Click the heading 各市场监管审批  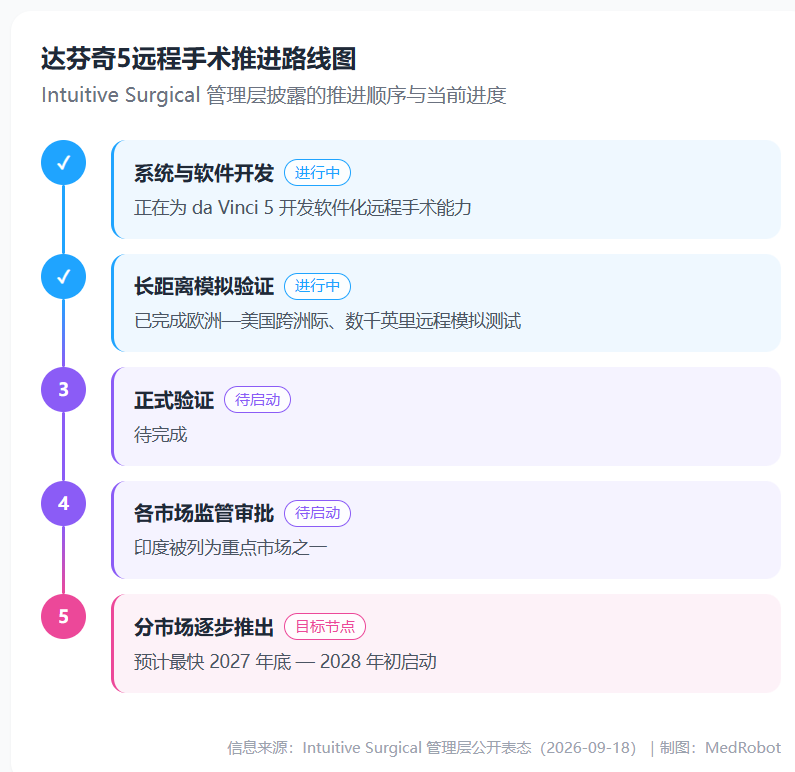pyautogui.click(x=204, y=513)
